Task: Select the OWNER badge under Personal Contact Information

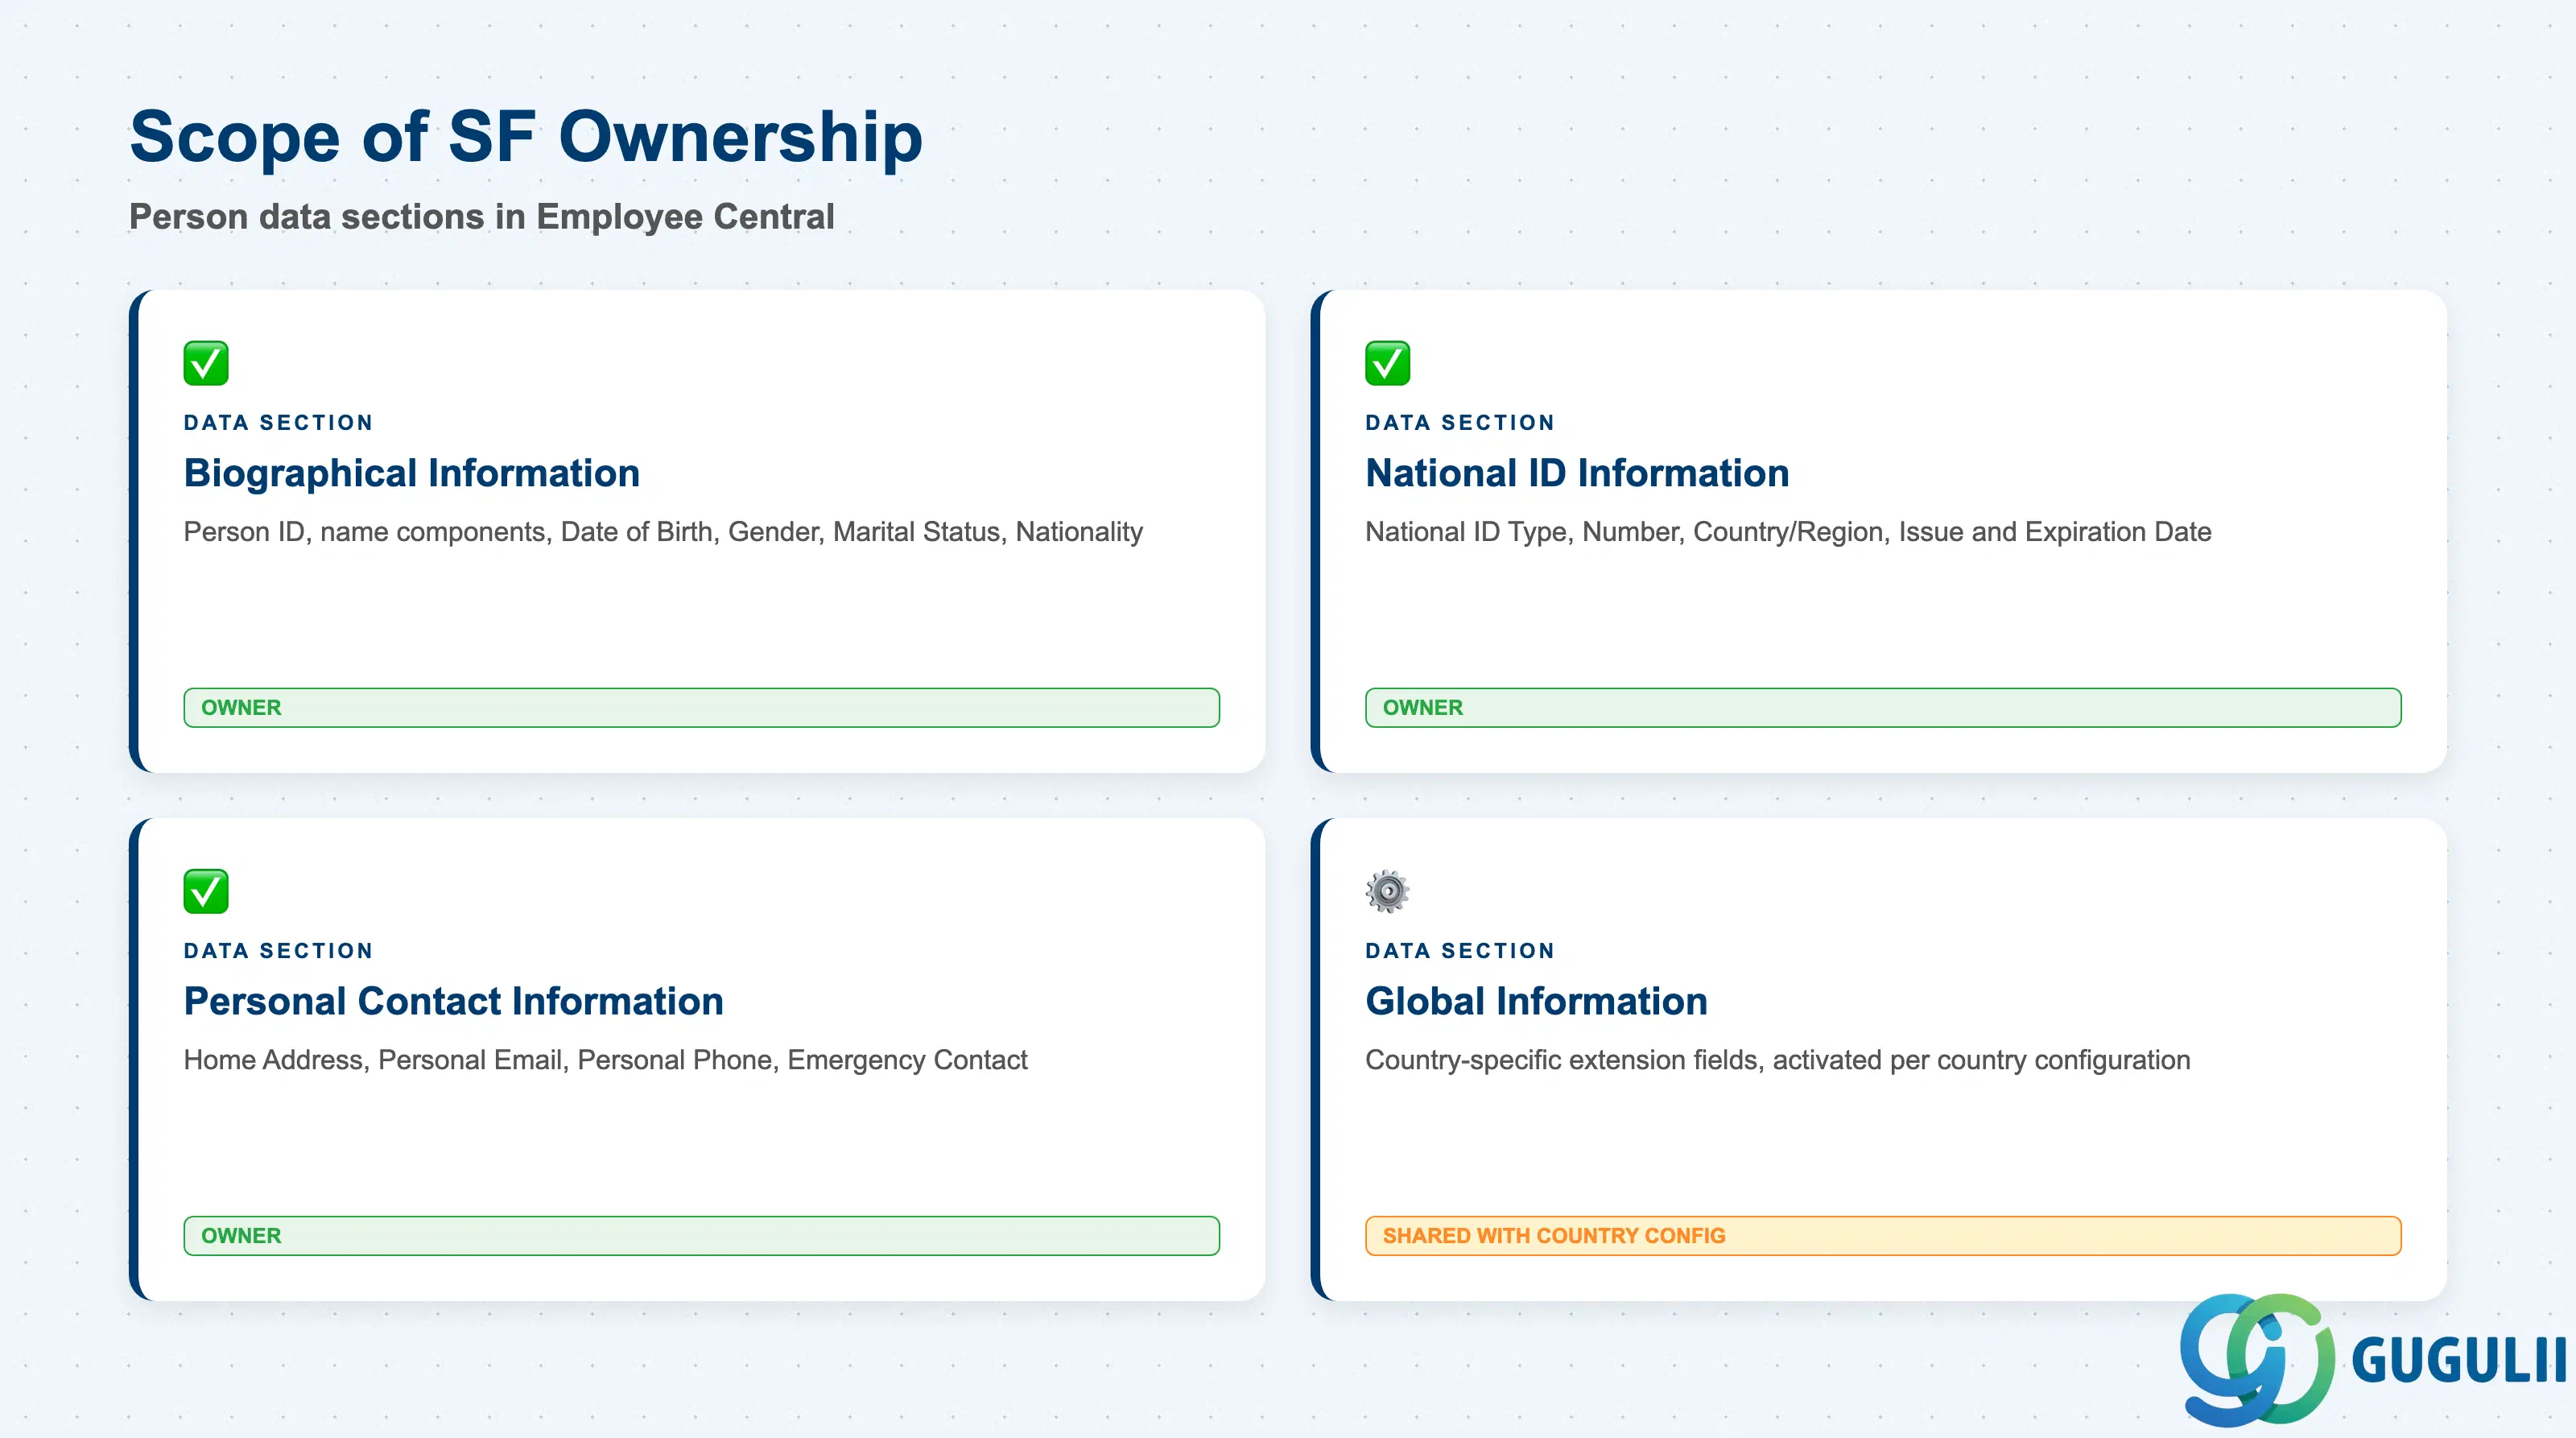Action: (x=701, y=1235)
